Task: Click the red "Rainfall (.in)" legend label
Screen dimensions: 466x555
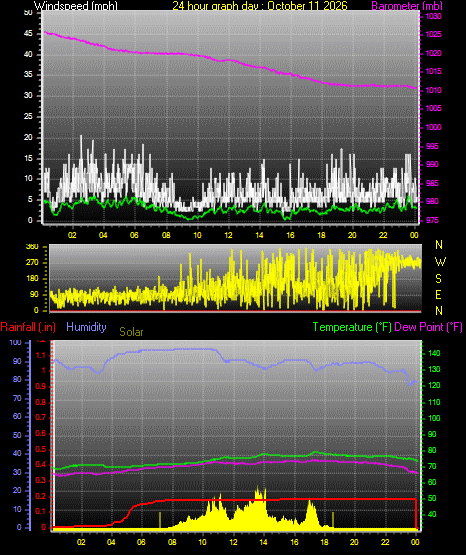Action: (x=28, y=327)
